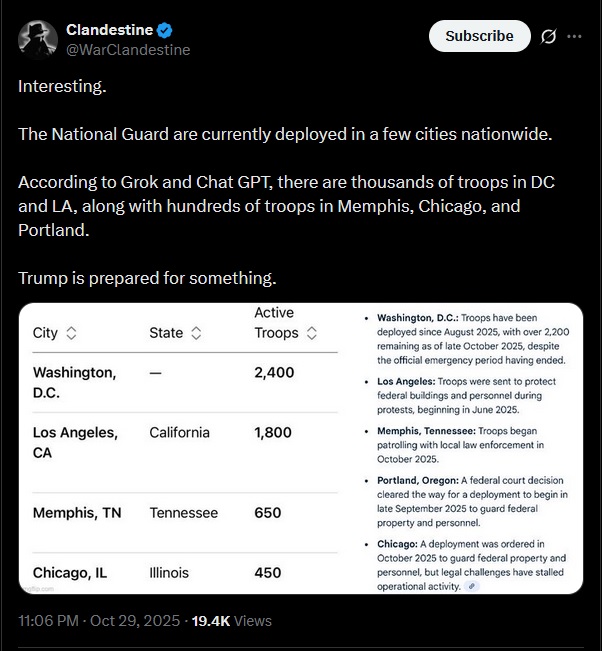Click the 19.4K Views count
Image resolution: width=602 pixels, height=651 pixels.
pos(233,621)
